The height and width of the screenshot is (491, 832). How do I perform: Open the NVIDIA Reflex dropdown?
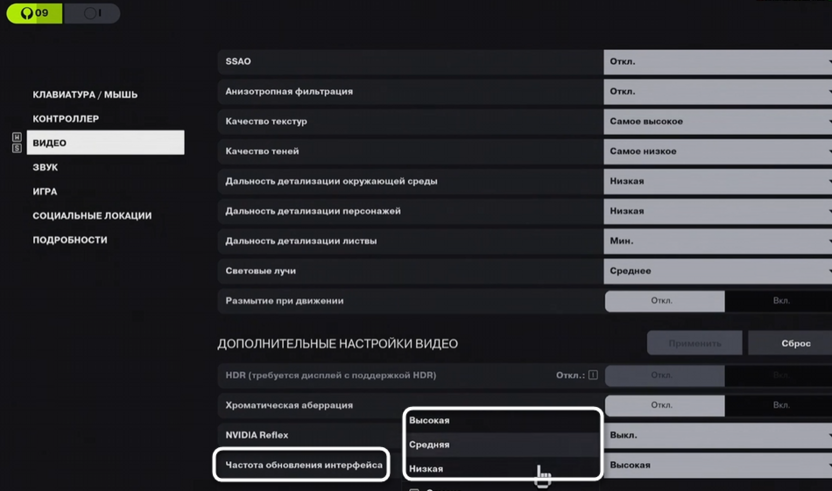click(717, 435)
